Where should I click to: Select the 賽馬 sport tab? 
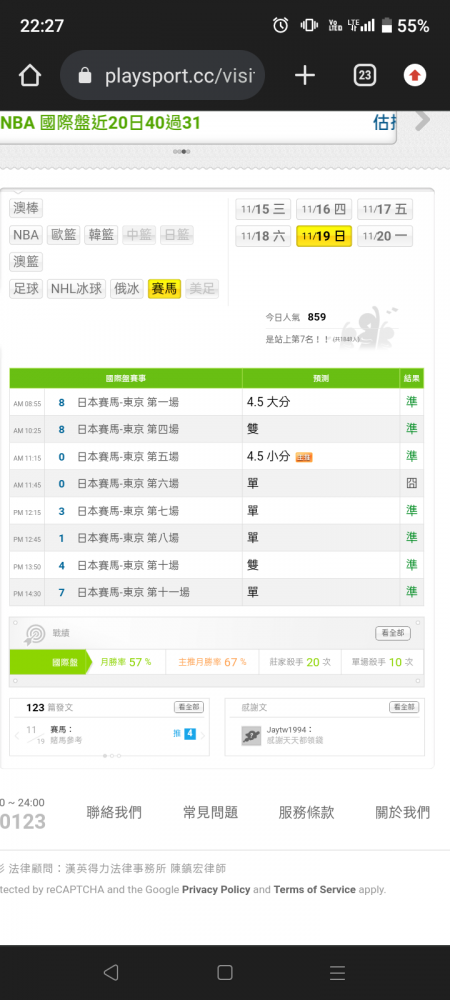click(x=164, y=289)
